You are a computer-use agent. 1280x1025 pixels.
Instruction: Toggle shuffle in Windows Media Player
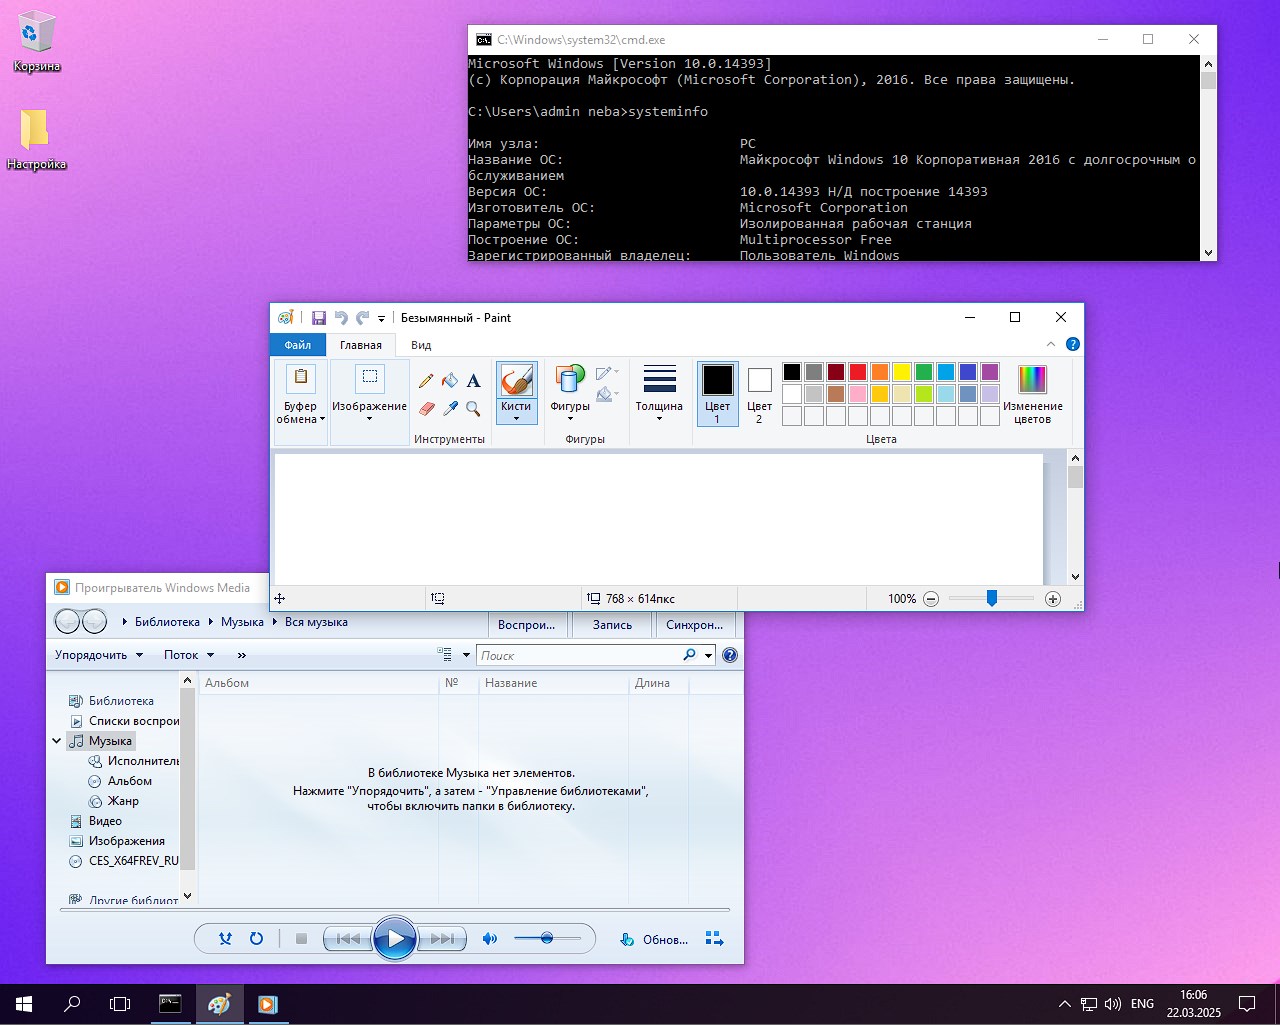[225, 939]
